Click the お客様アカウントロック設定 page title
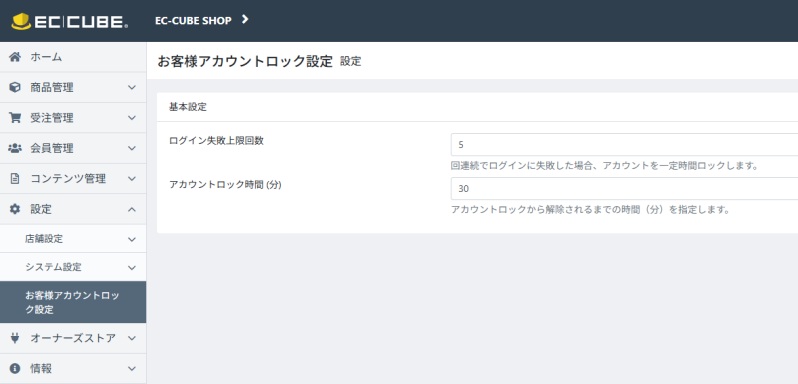This screenshot has width=798, height=384. click(245, 62)
